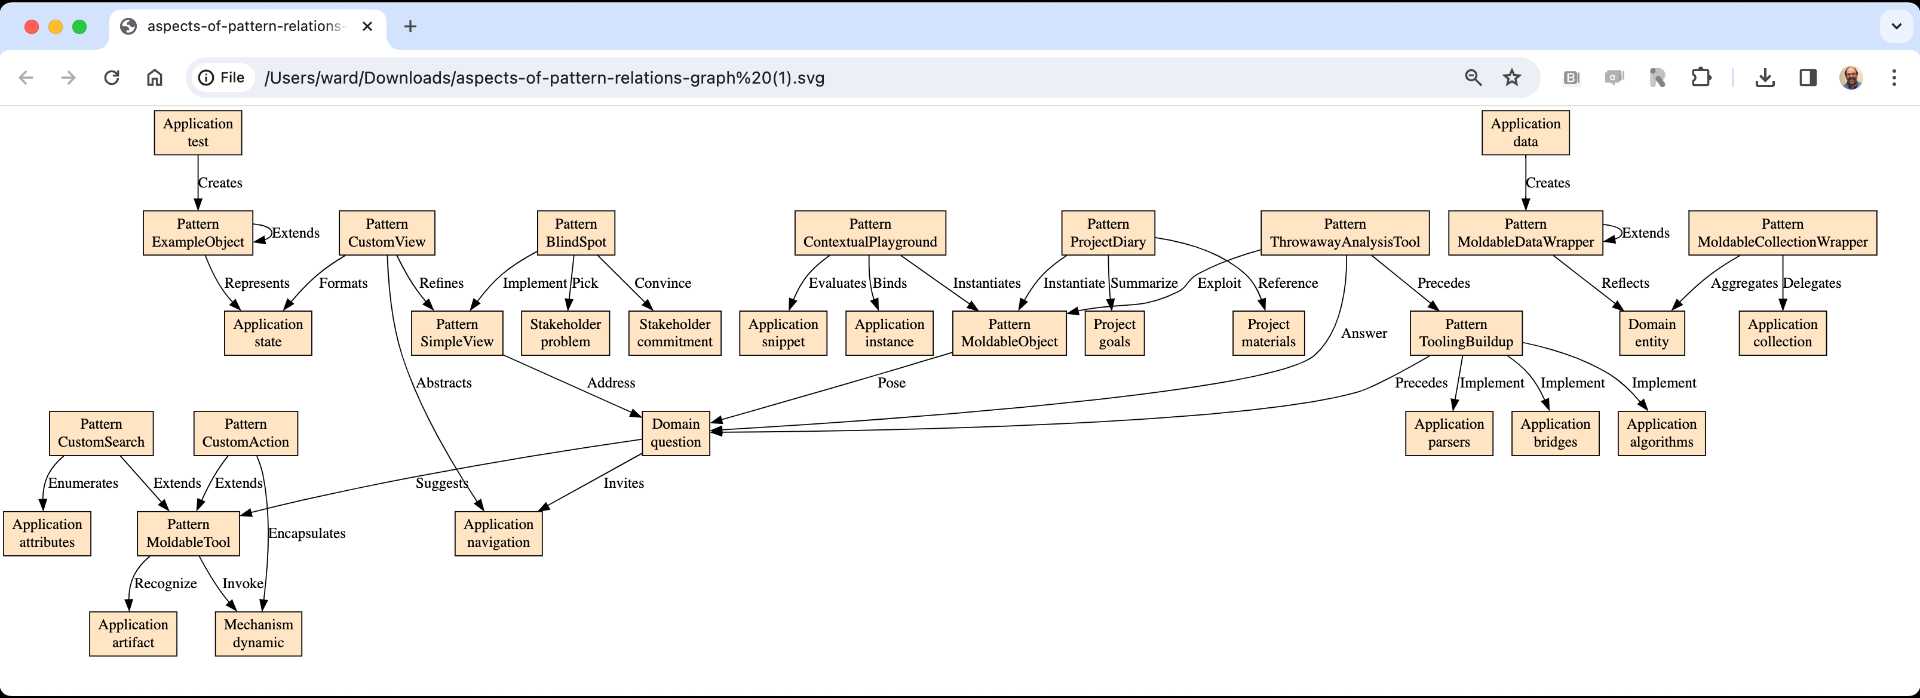Reload the page with the refresh icon
This screenshot has height=698, width=1920.
[112, 77]
